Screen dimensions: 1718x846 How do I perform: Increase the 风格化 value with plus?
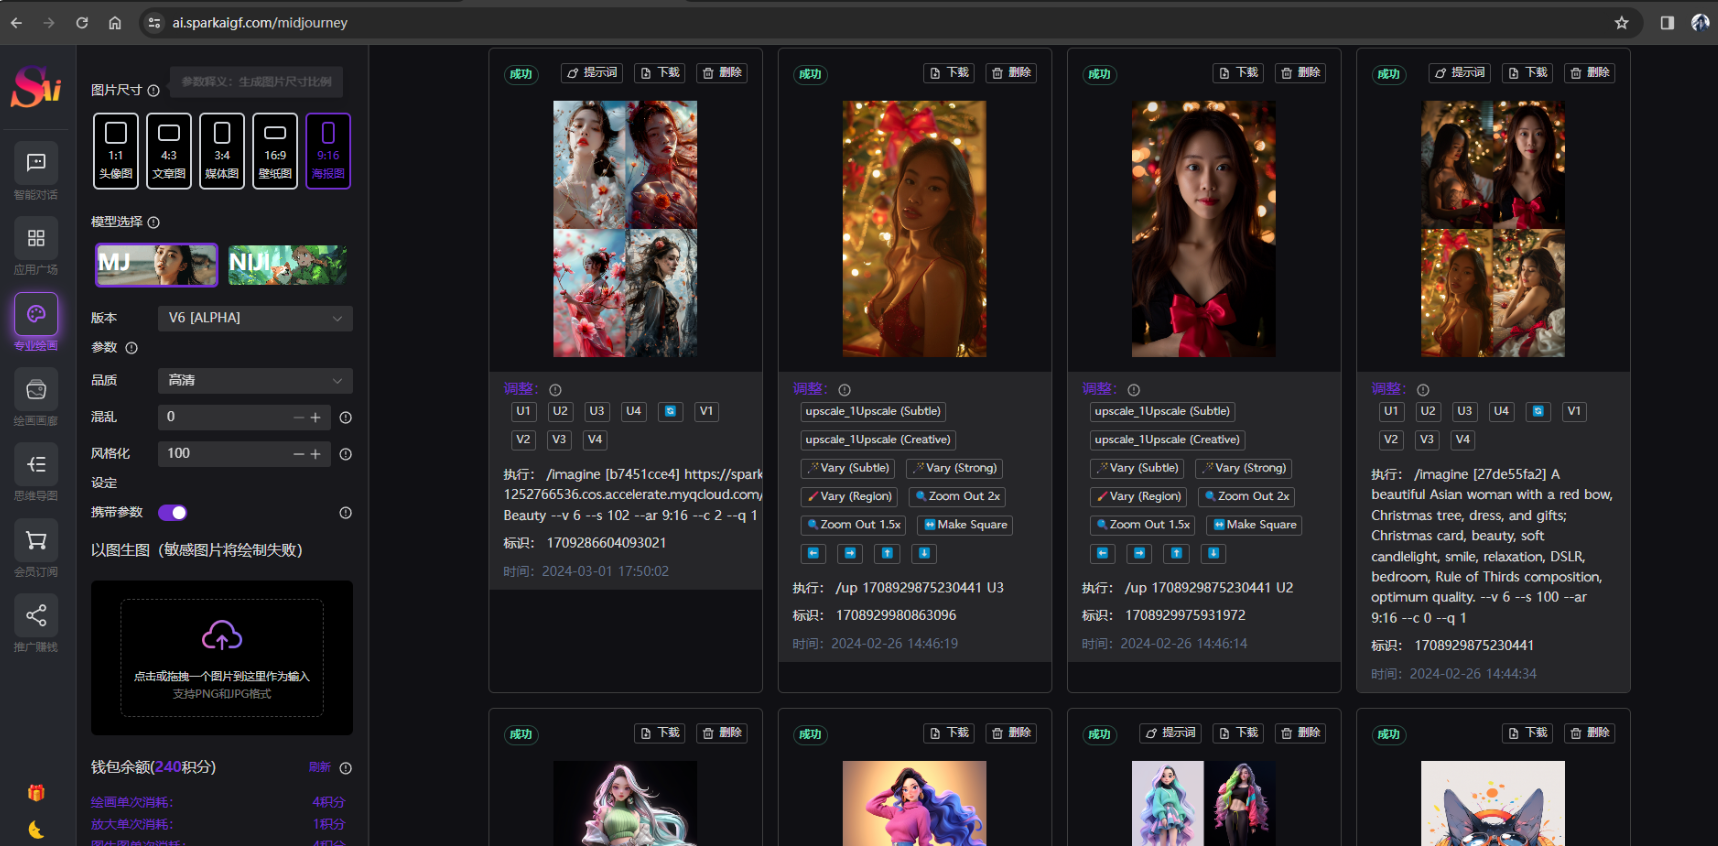(316, 454)
